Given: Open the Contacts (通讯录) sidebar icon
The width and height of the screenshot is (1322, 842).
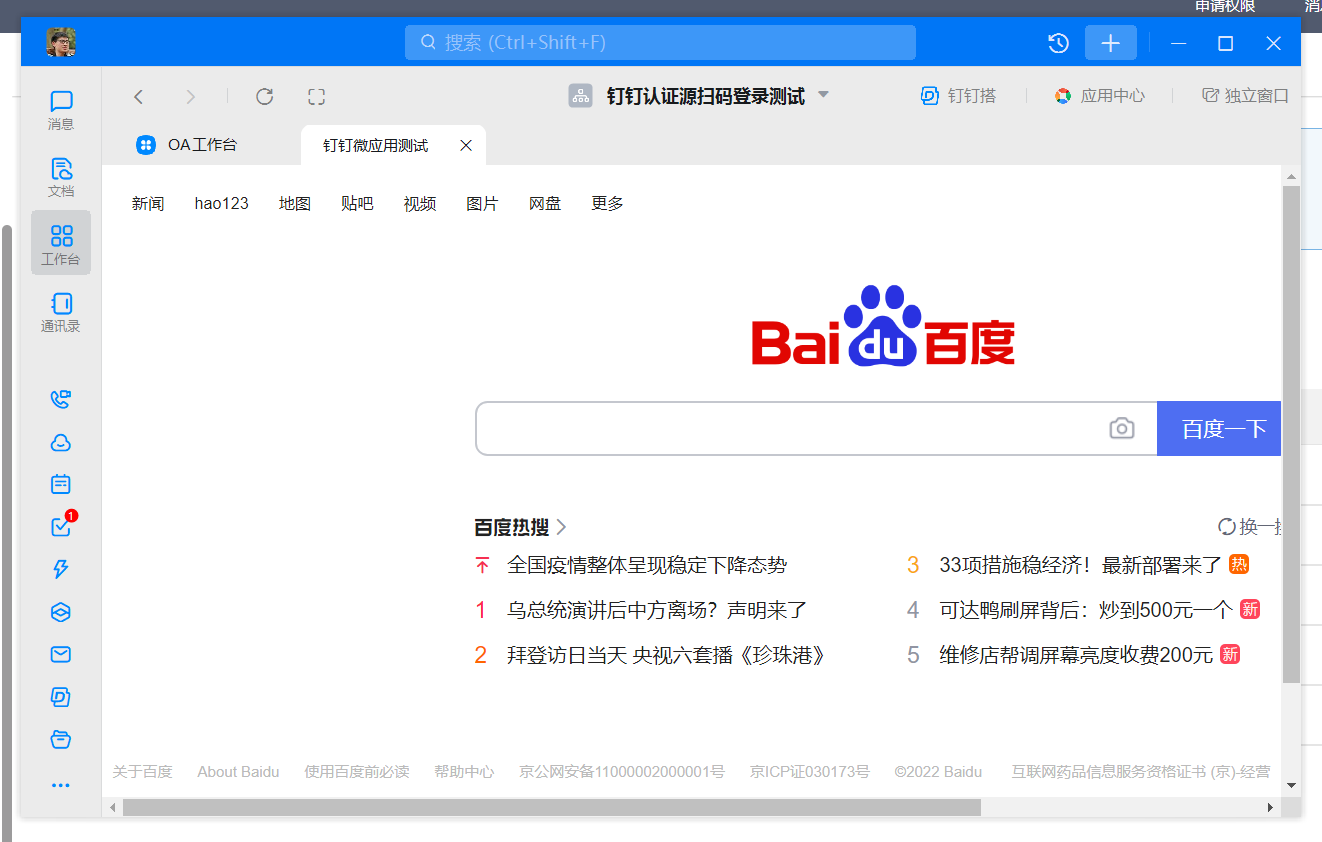Looking at the screenshot, I should click(61, 311).
